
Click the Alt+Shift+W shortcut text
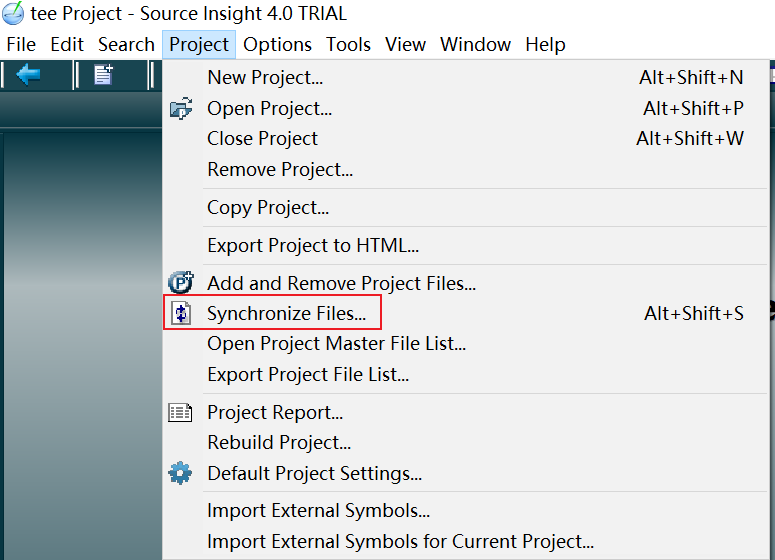(690, 139)
